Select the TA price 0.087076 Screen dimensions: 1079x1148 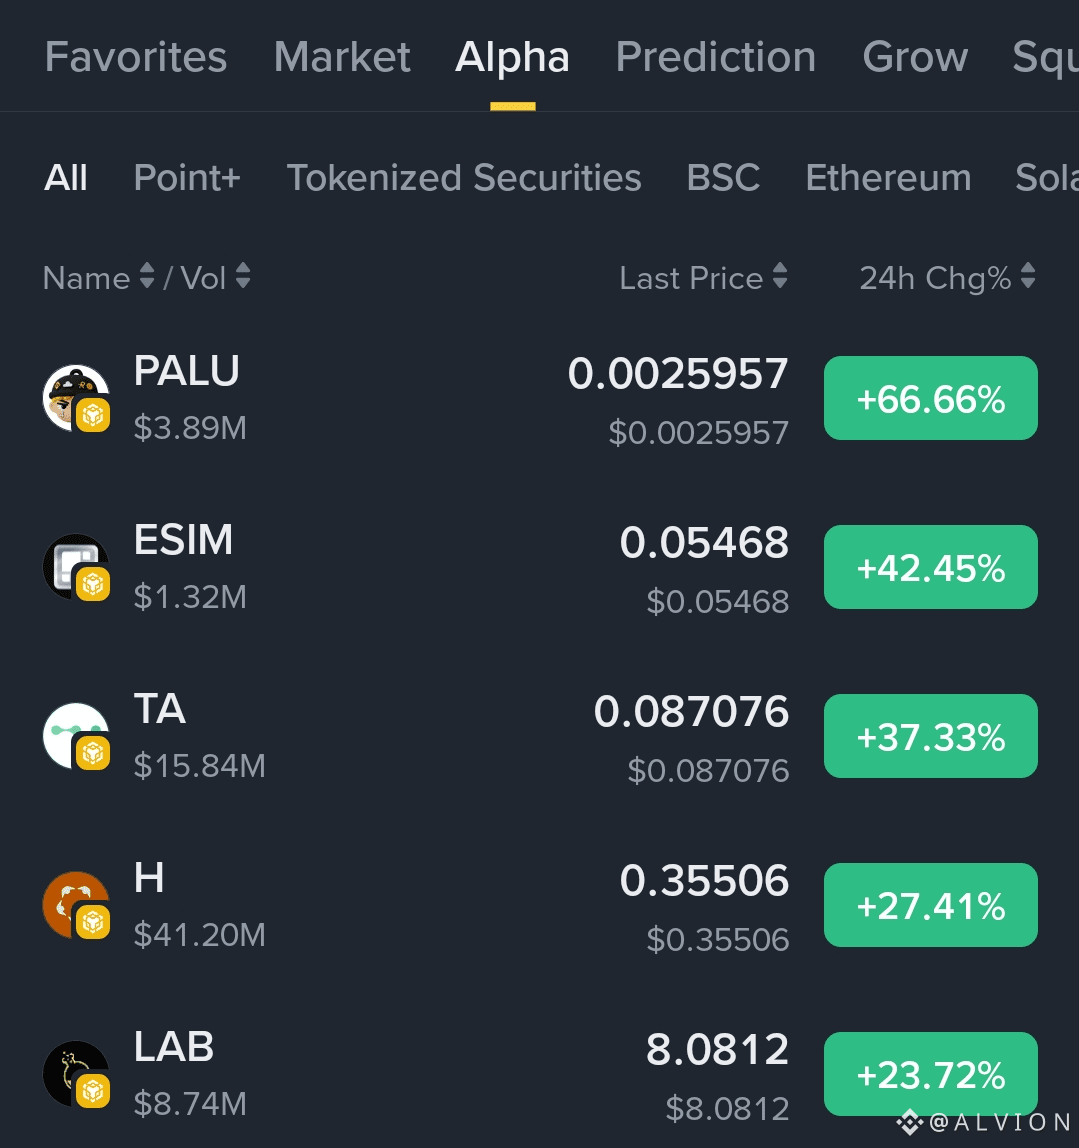pos(691,712)
